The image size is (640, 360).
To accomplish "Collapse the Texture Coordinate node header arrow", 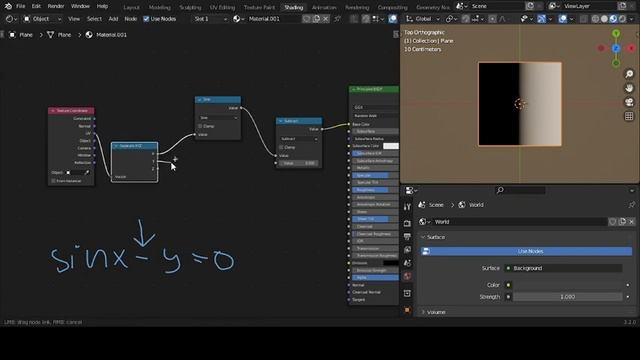I will (x=53, y=111).
